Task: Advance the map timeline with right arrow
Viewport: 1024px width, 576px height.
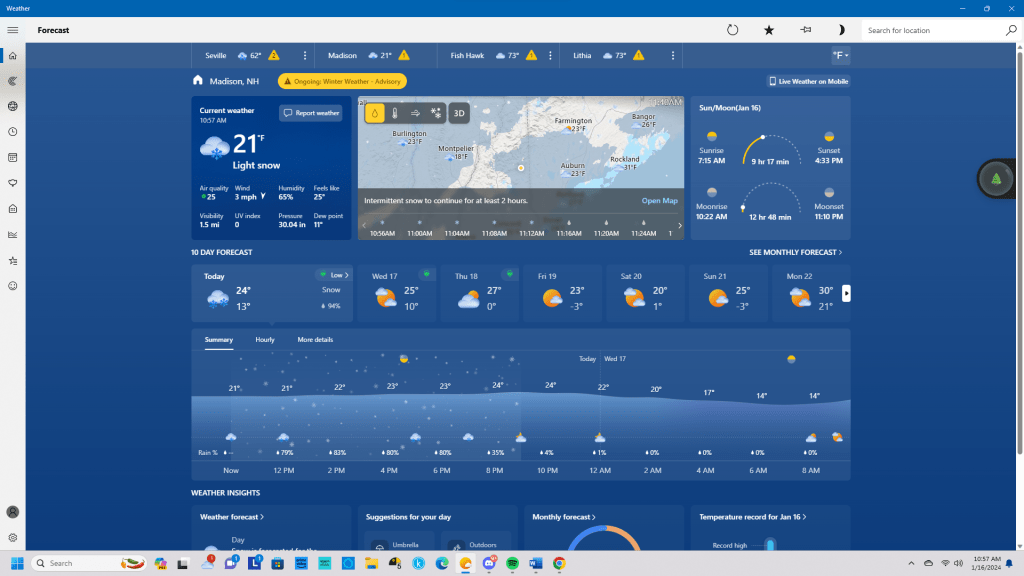Action: [680, 225]
